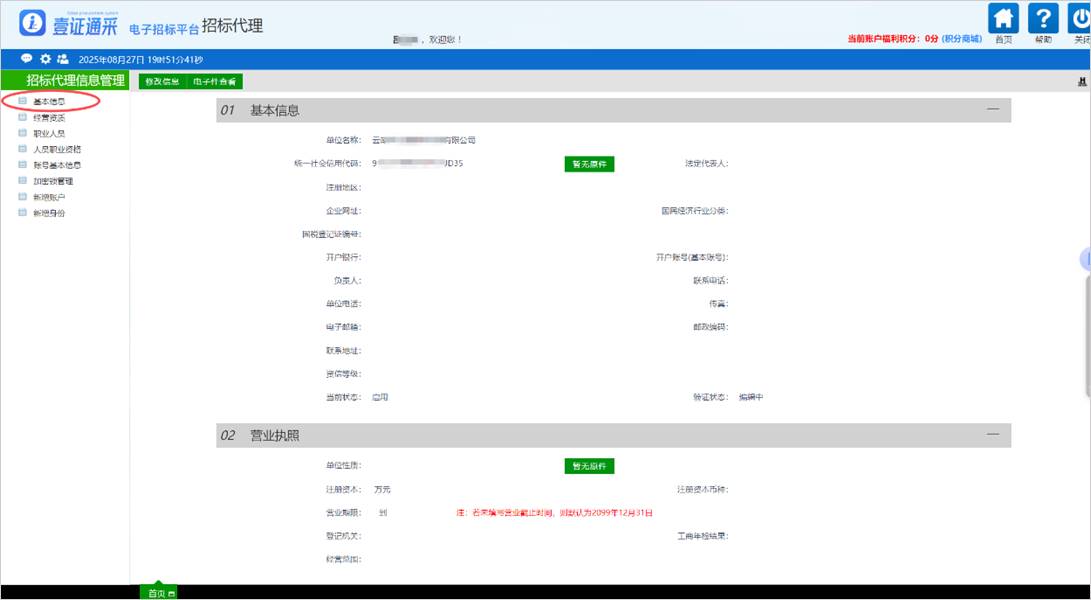
Task: Click the 首页 house icon
Action: coord(1003,19)
